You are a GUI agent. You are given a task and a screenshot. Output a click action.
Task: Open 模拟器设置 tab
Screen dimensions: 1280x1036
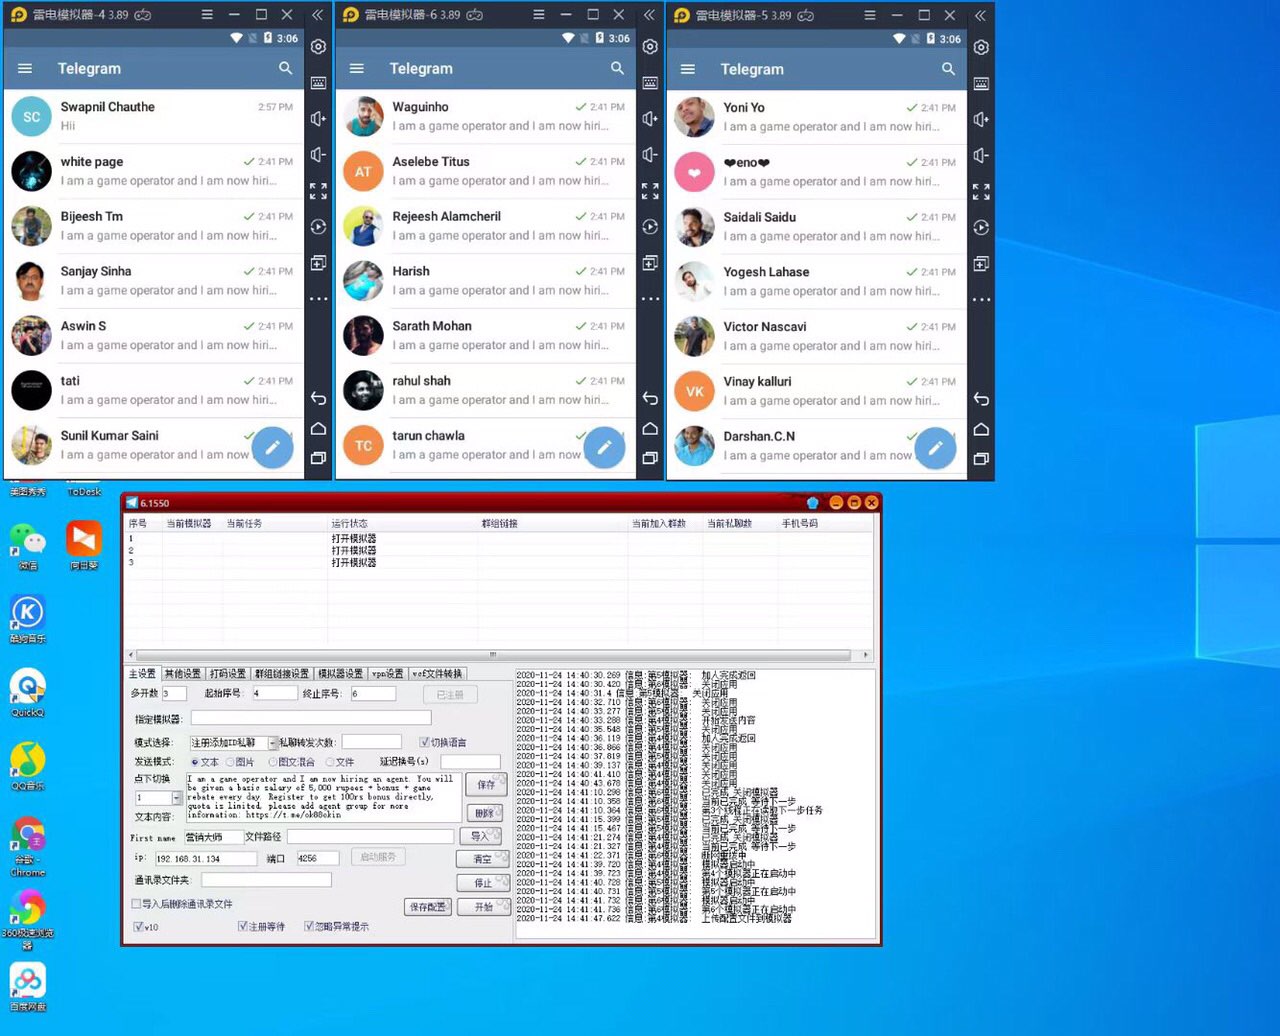coord(341,673)
